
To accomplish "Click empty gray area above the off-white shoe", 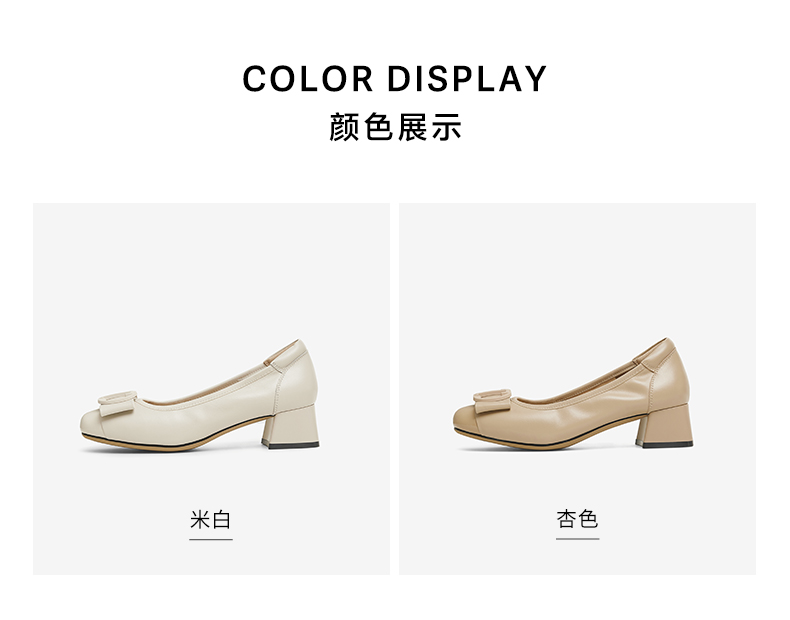I will point(211,267).
